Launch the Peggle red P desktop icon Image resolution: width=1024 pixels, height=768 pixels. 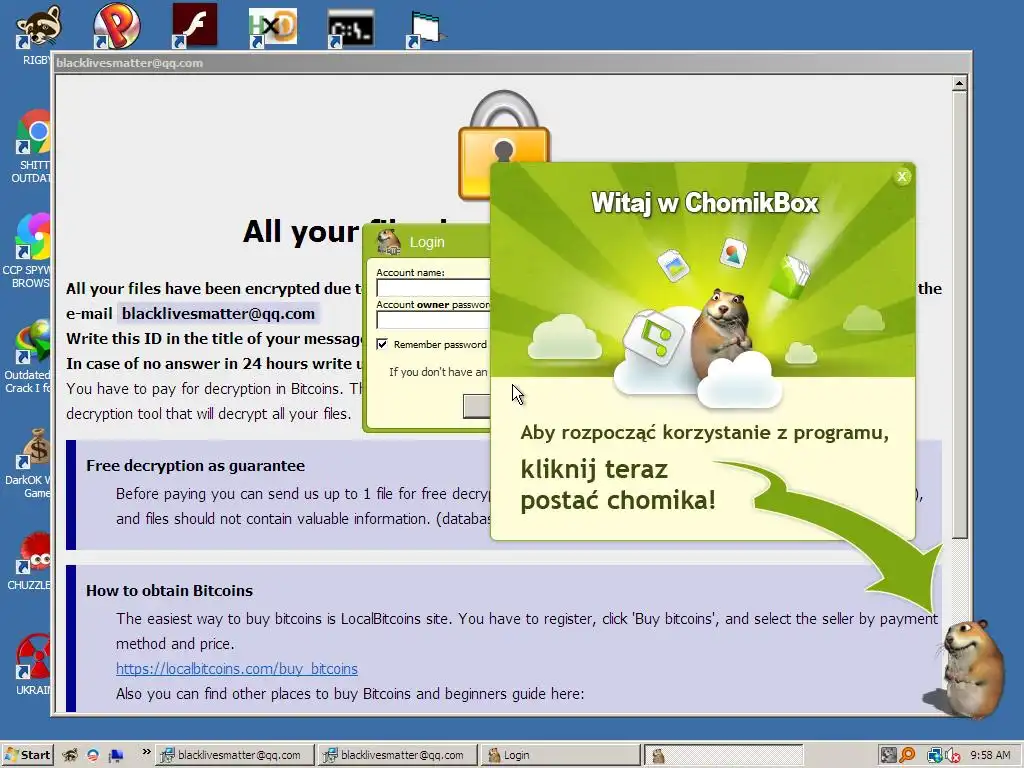click(117, 26)
